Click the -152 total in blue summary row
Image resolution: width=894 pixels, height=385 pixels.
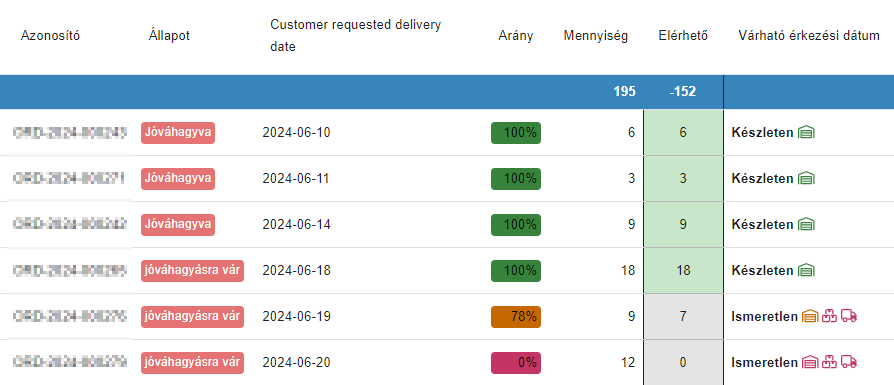[683, 91]
